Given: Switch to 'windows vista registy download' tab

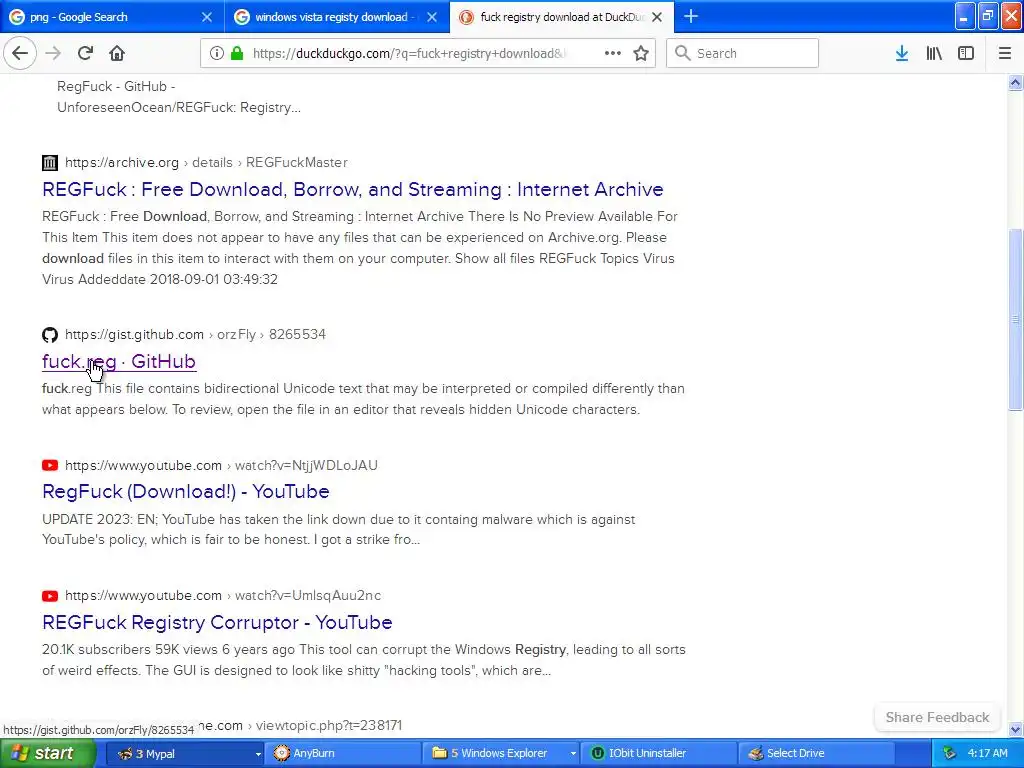Looking at the screenshot, I should pos(336,17).
